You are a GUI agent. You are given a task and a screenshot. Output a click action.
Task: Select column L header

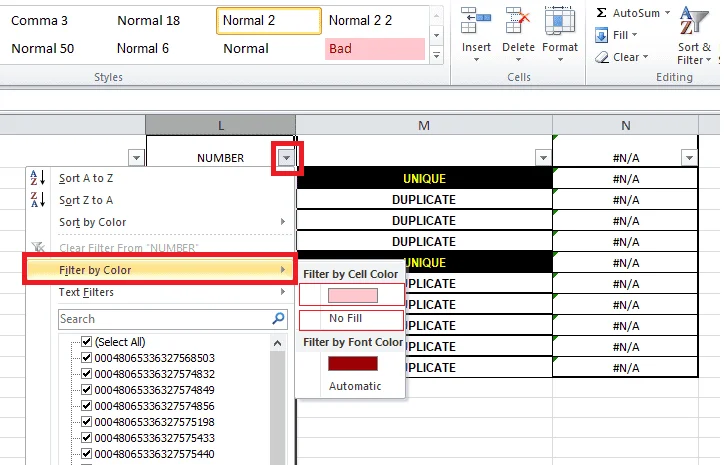[x=221, y=125]
